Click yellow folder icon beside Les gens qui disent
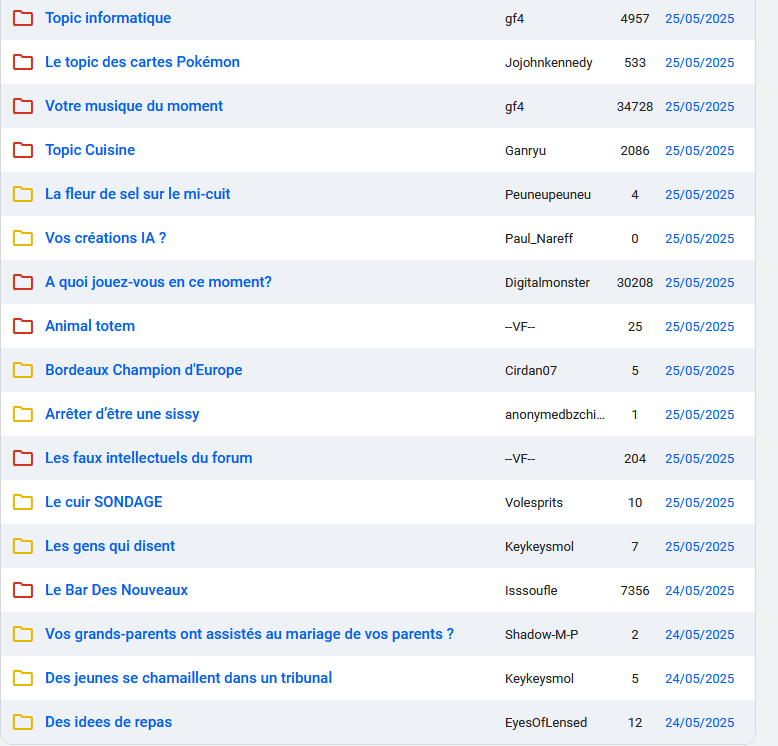 click(23, 546)
